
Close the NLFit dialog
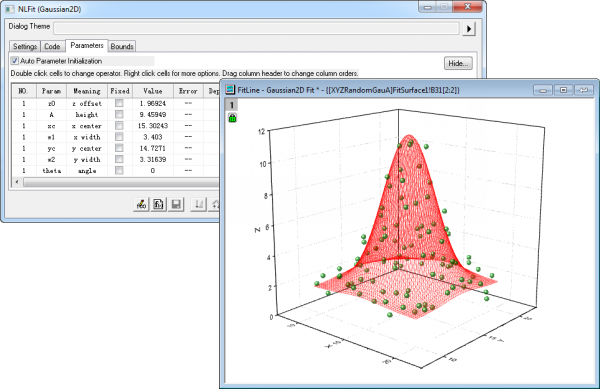click(x=468, y=7)
